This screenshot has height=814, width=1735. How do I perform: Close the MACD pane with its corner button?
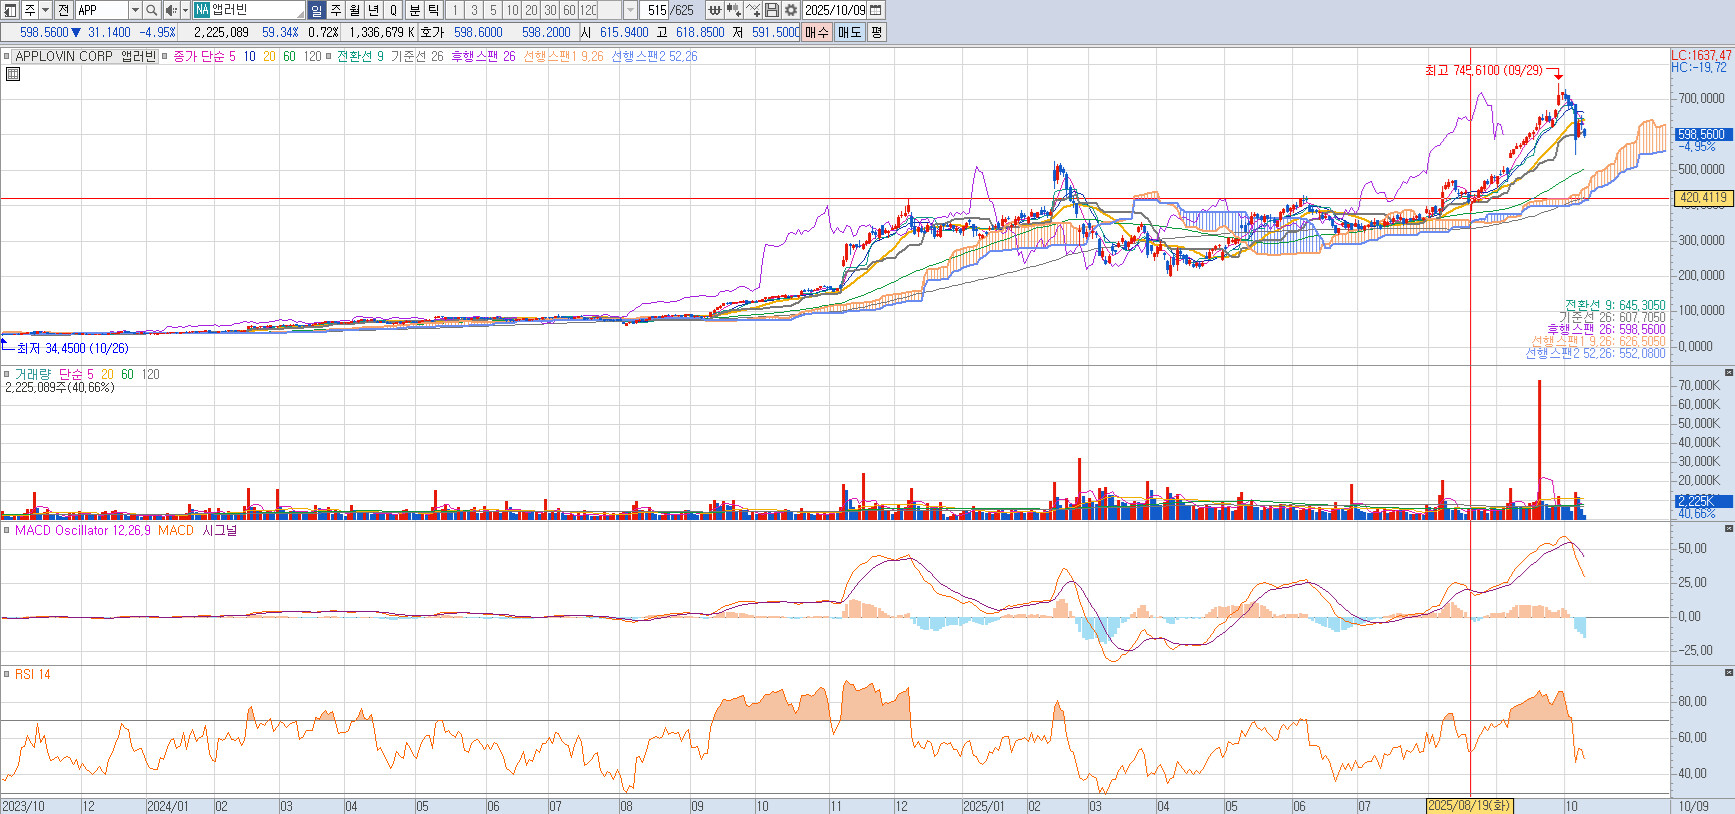point(1729,529)
